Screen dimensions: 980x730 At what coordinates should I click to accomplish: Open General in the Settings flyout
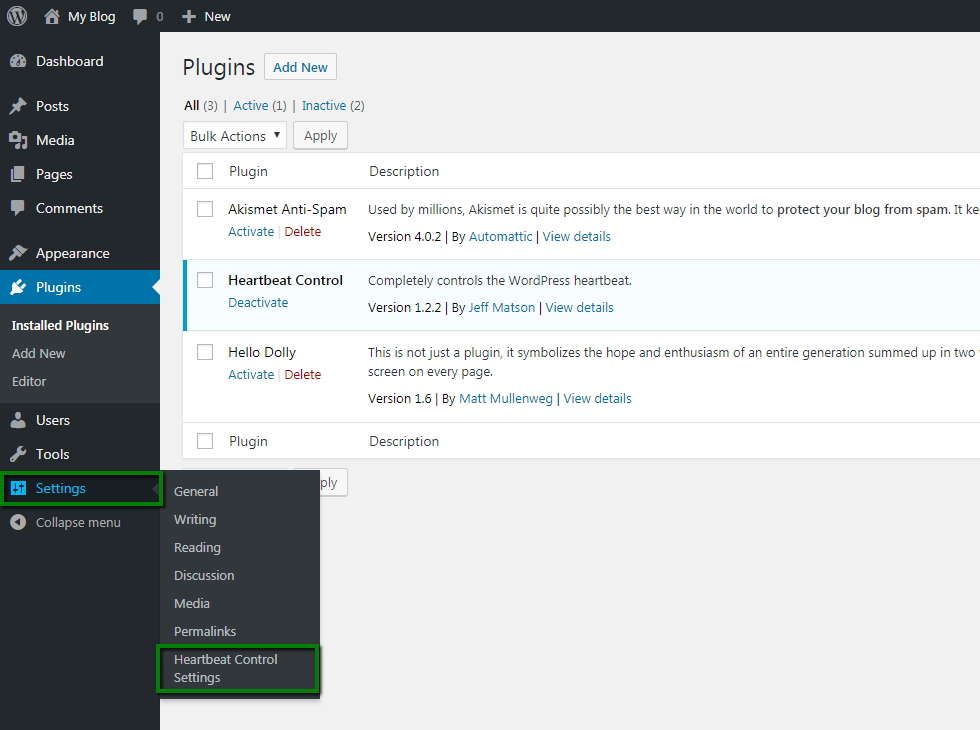[196, 492]
